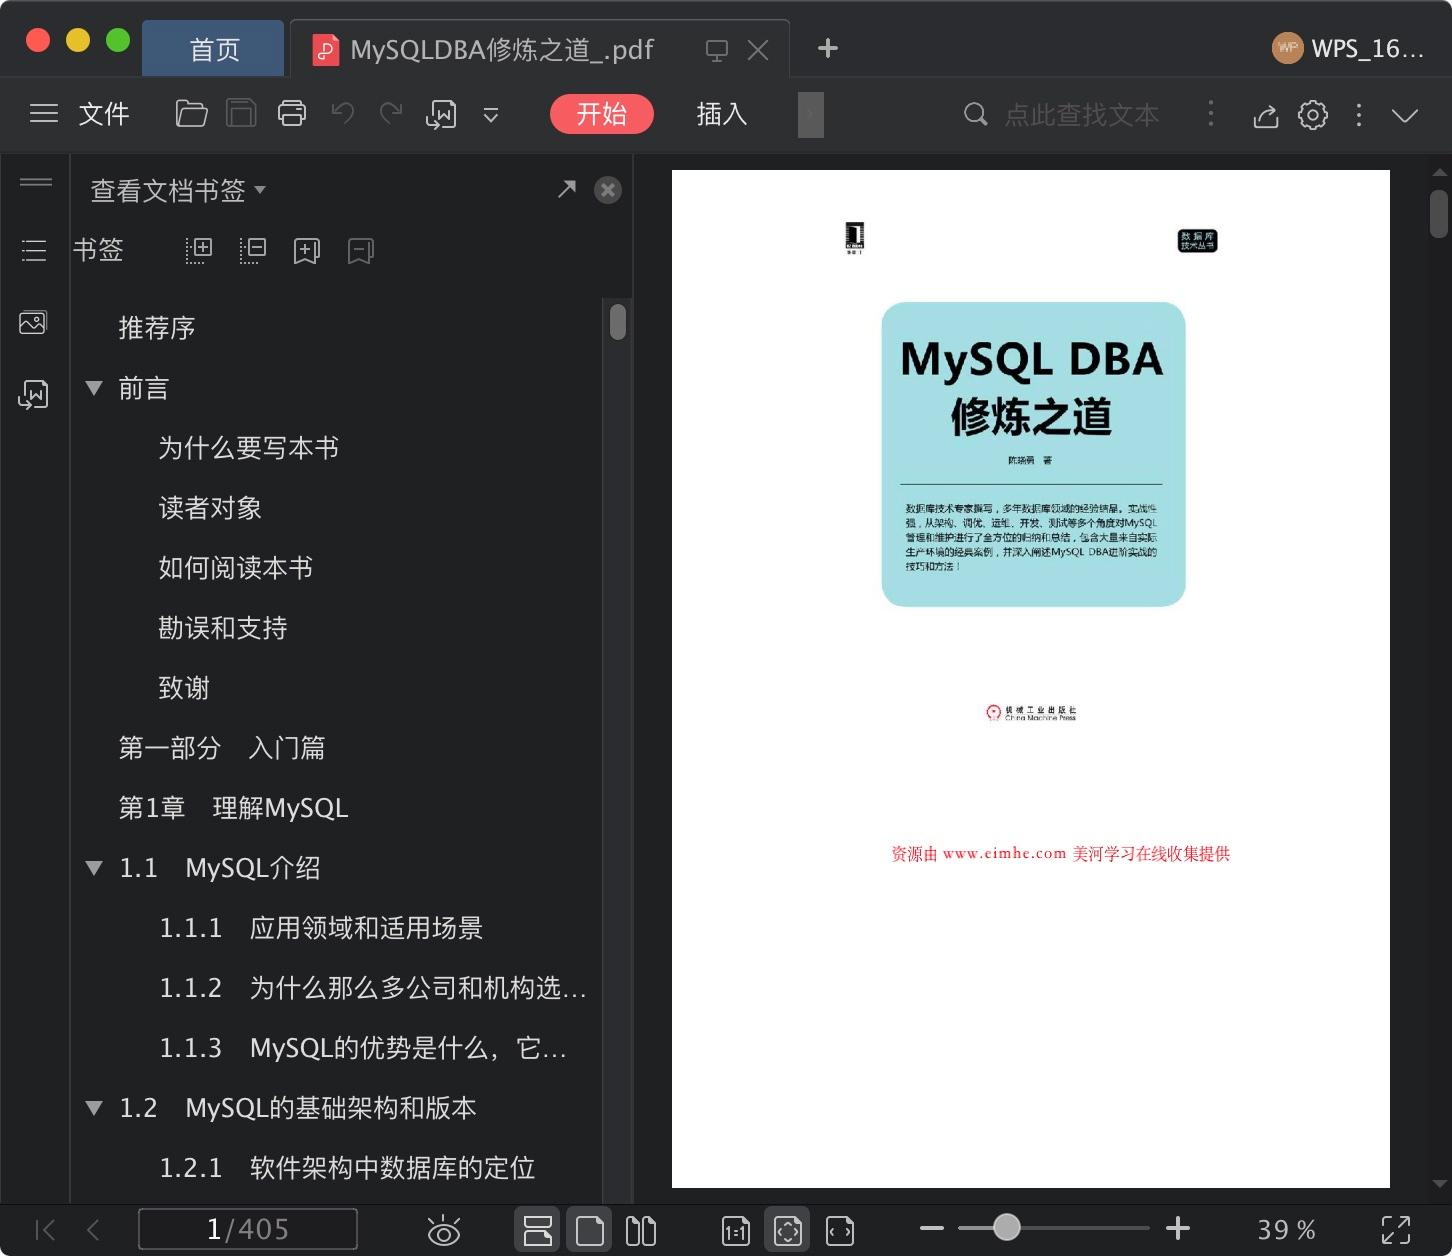Switch to the 首页 tab

click(x=214, y=49)
